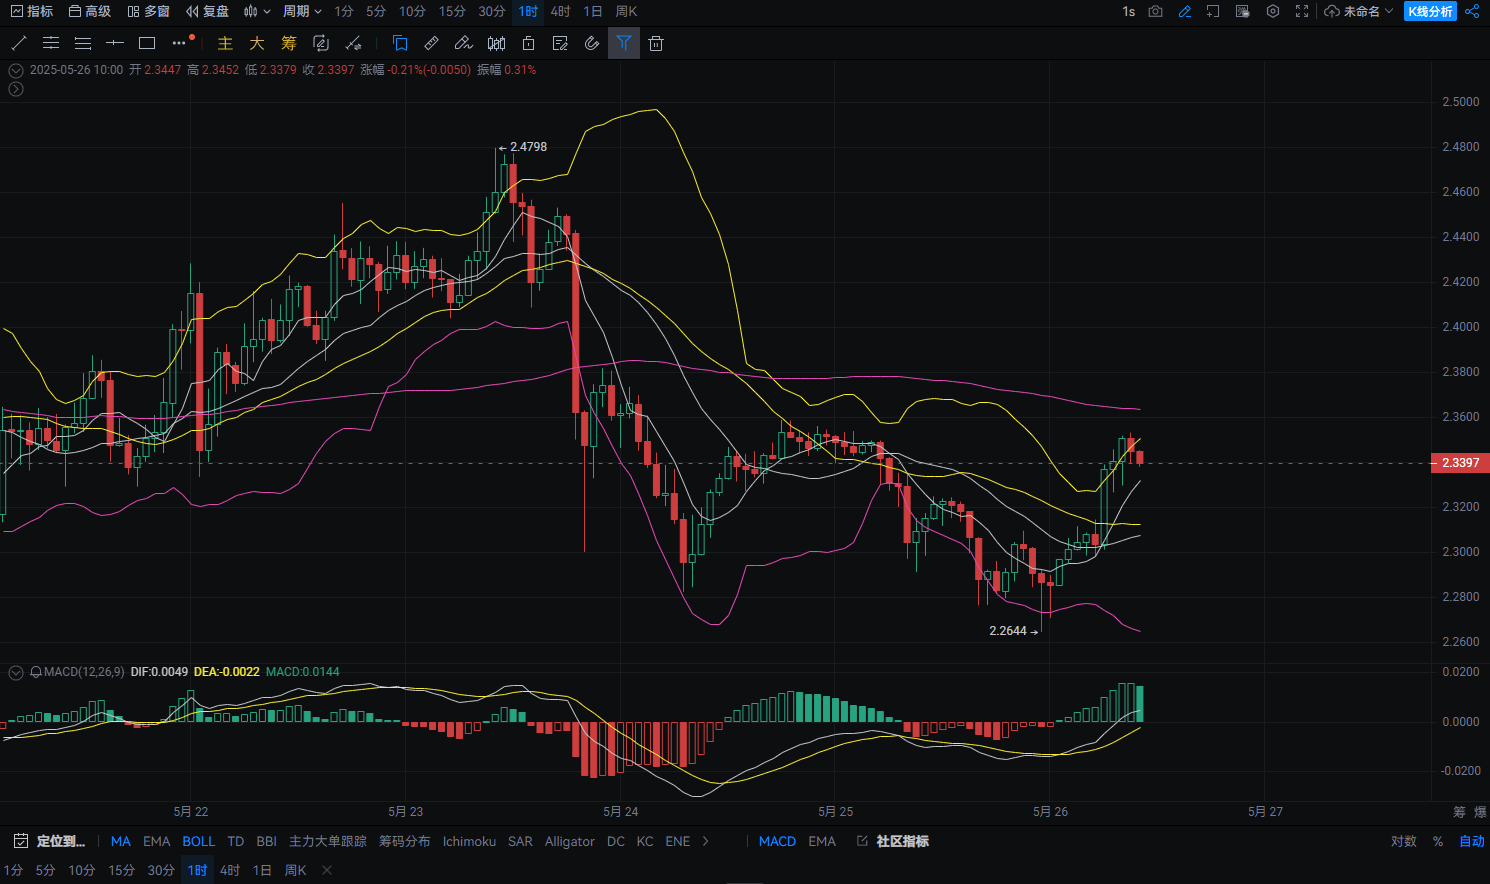Take a chart screenshot with camera icon
This screenshot has height=884, width=1490.
[x=1156, y=11]
